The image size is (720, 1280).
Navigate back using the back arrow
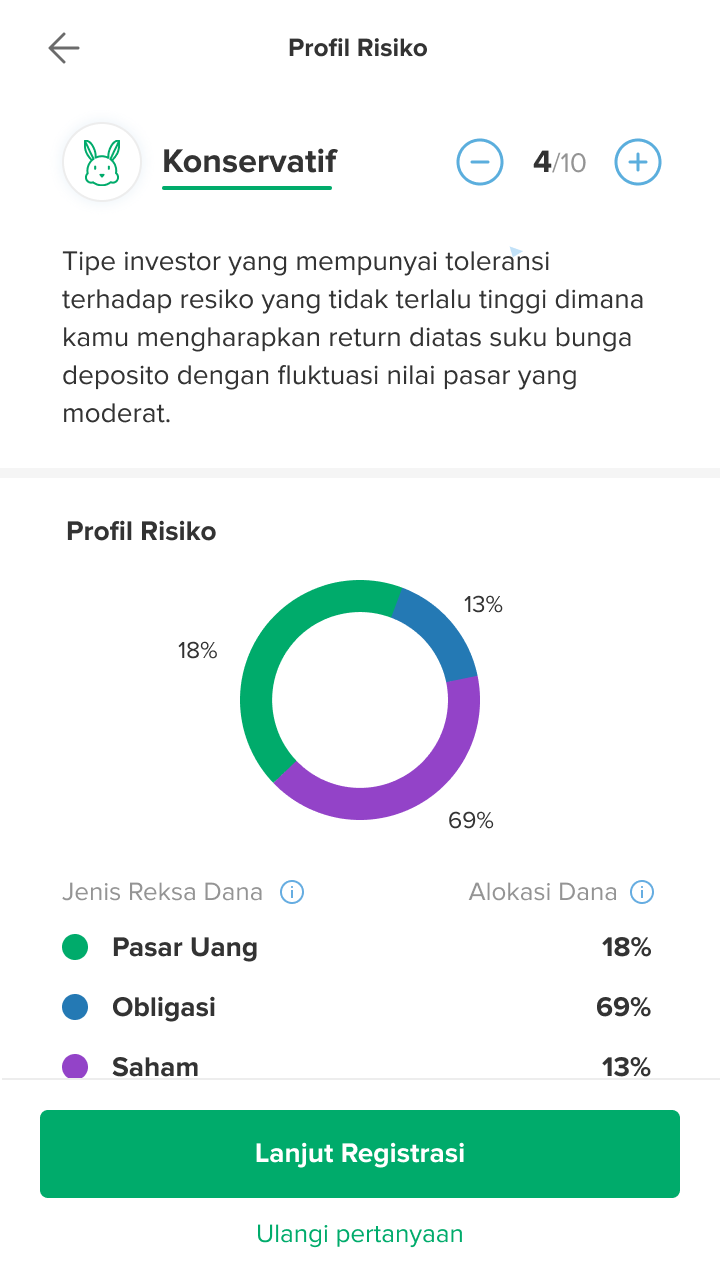tap(63, 47)
